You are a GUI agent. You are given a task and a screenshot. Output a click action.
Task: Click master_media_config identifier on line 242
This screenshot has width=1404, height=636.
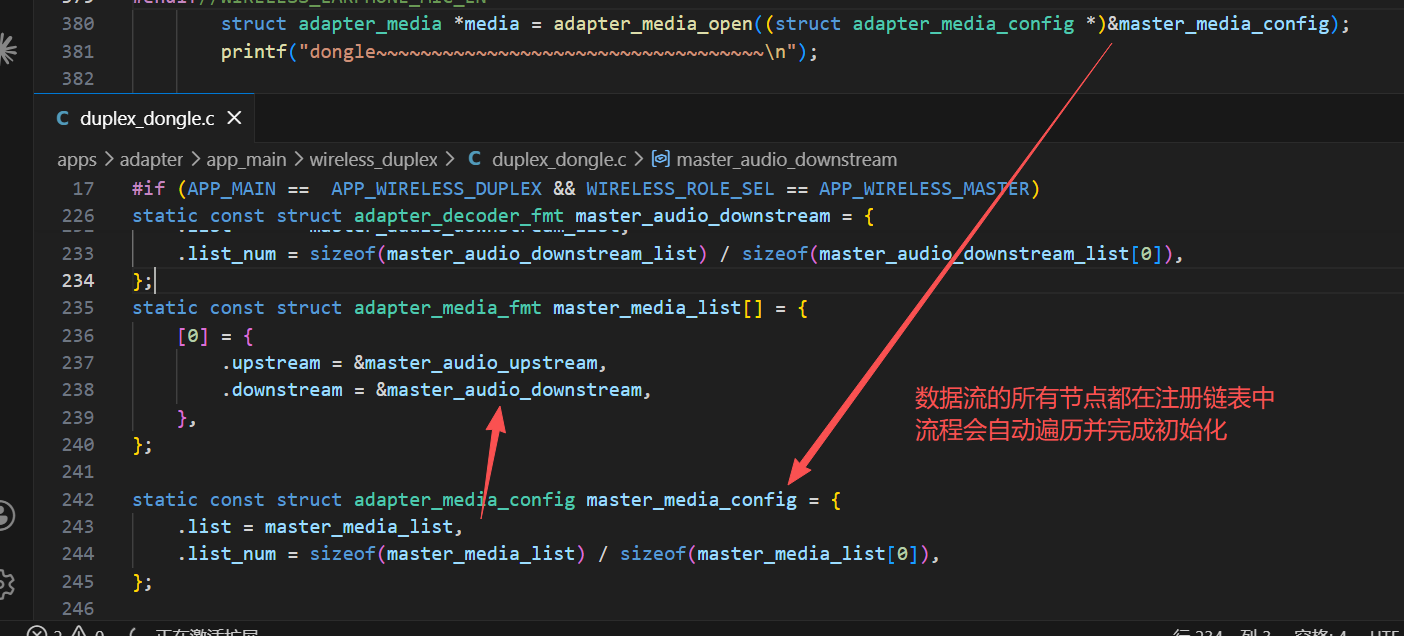tap(692, 499)
